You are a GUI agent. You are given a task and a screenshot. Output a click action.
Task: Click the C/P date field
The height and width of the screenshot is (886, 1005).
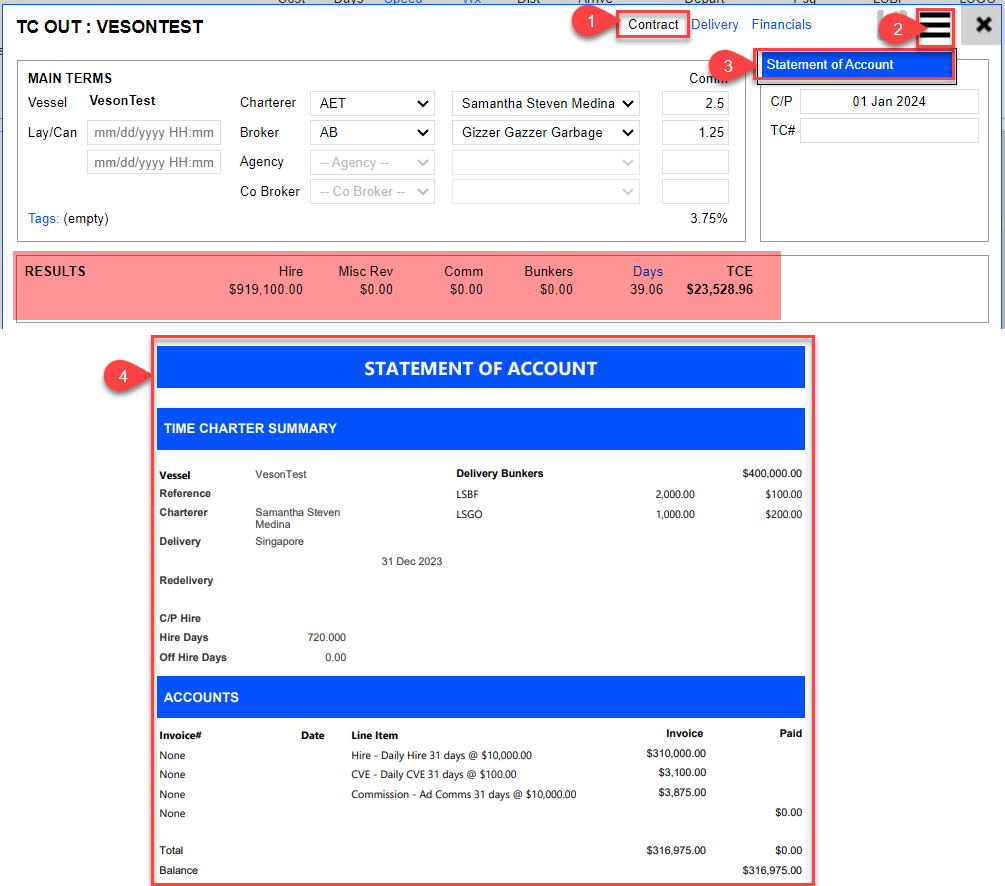pyautogui.click(x=888, y=102)
